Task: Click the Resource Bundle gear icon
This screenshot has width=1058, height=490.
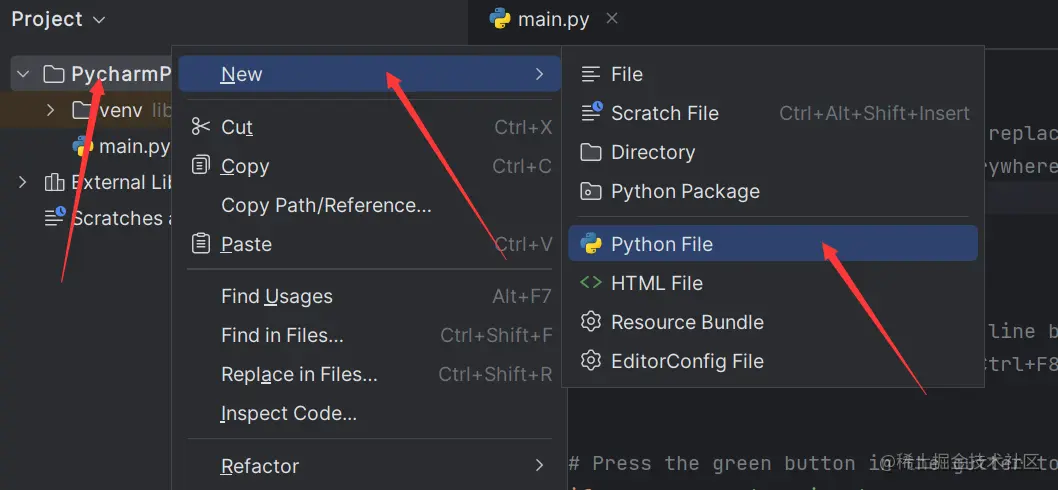Action: [x=590, y=322]
